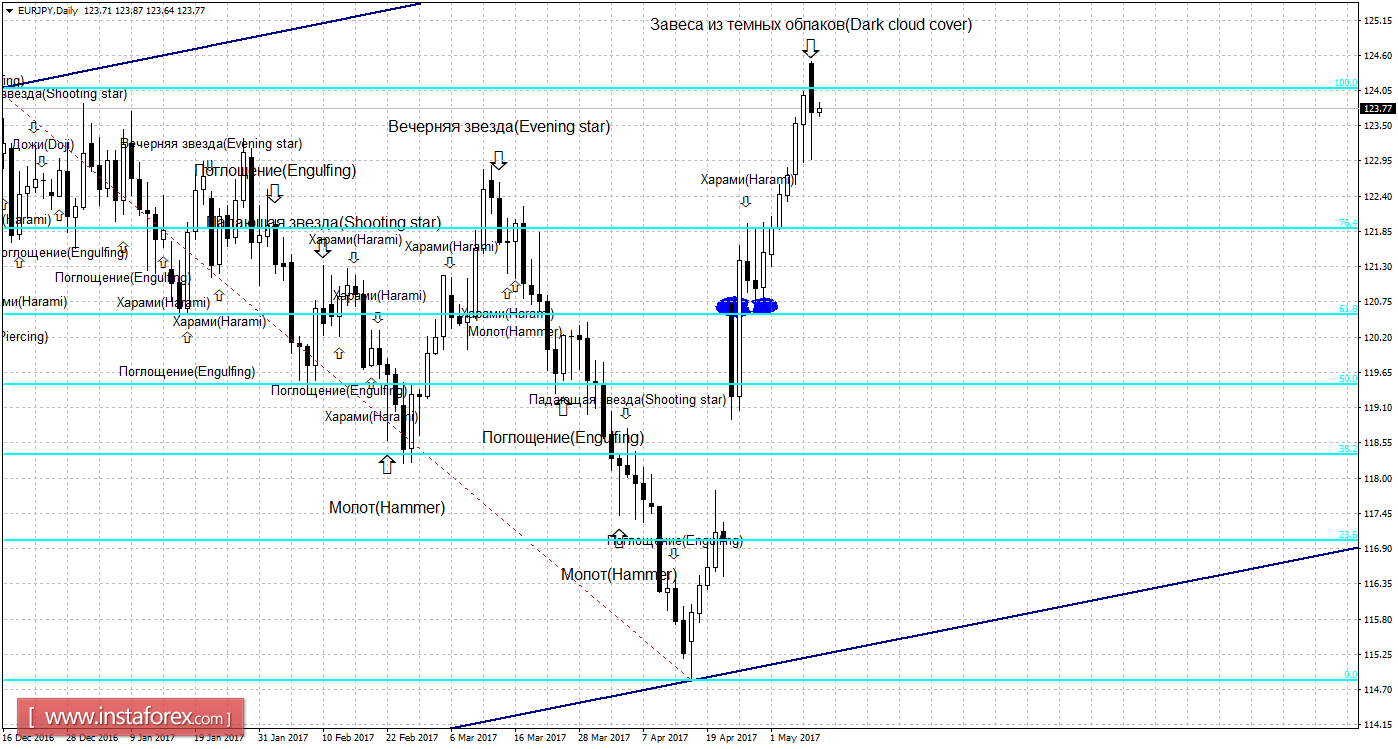Viewport: 1398px width, 749px height.
Task: Click the 23.6 Fibonacci level label
Action: tap(1348, 535)
